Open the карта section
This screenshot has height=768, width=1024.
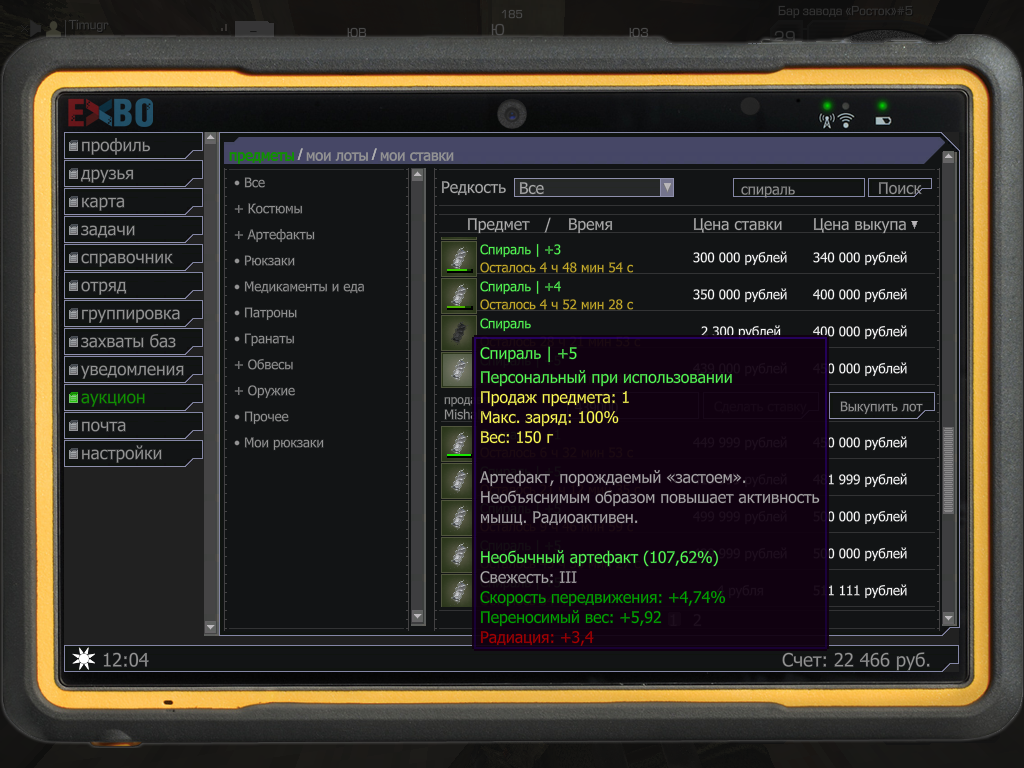[x=133, y=202]
